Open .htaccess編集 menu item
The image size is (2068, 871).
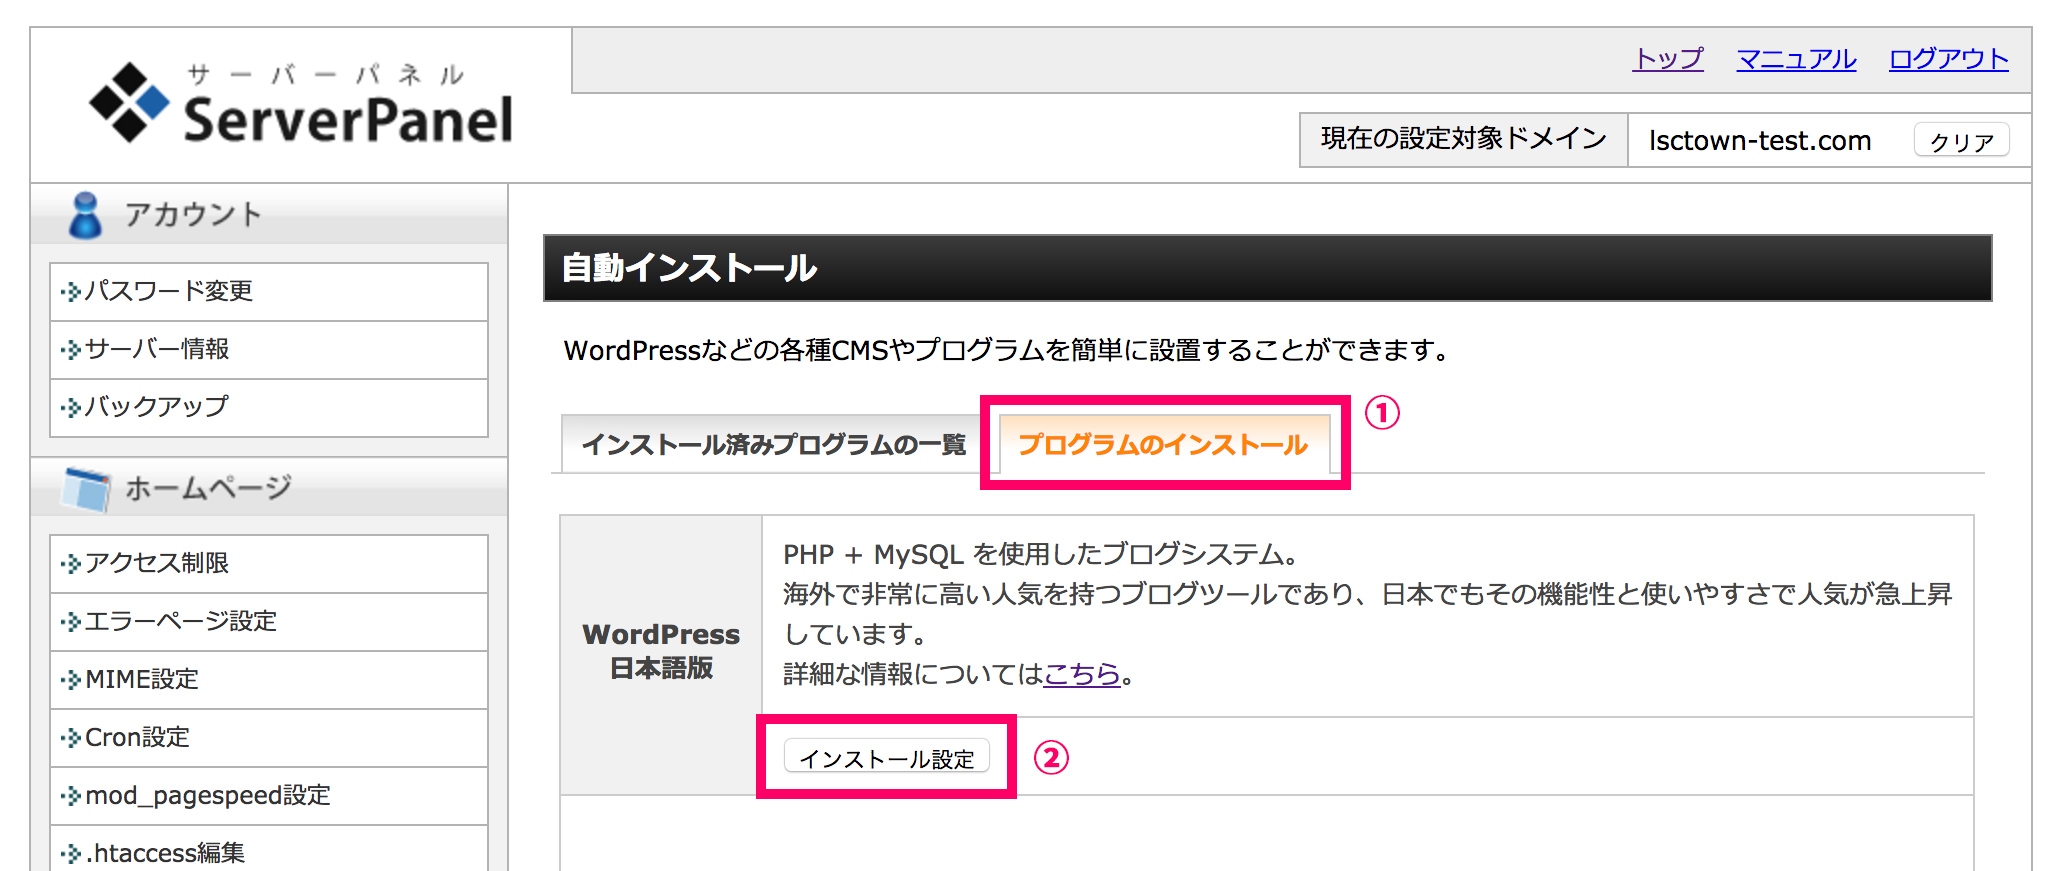click(x=165, y=853)
